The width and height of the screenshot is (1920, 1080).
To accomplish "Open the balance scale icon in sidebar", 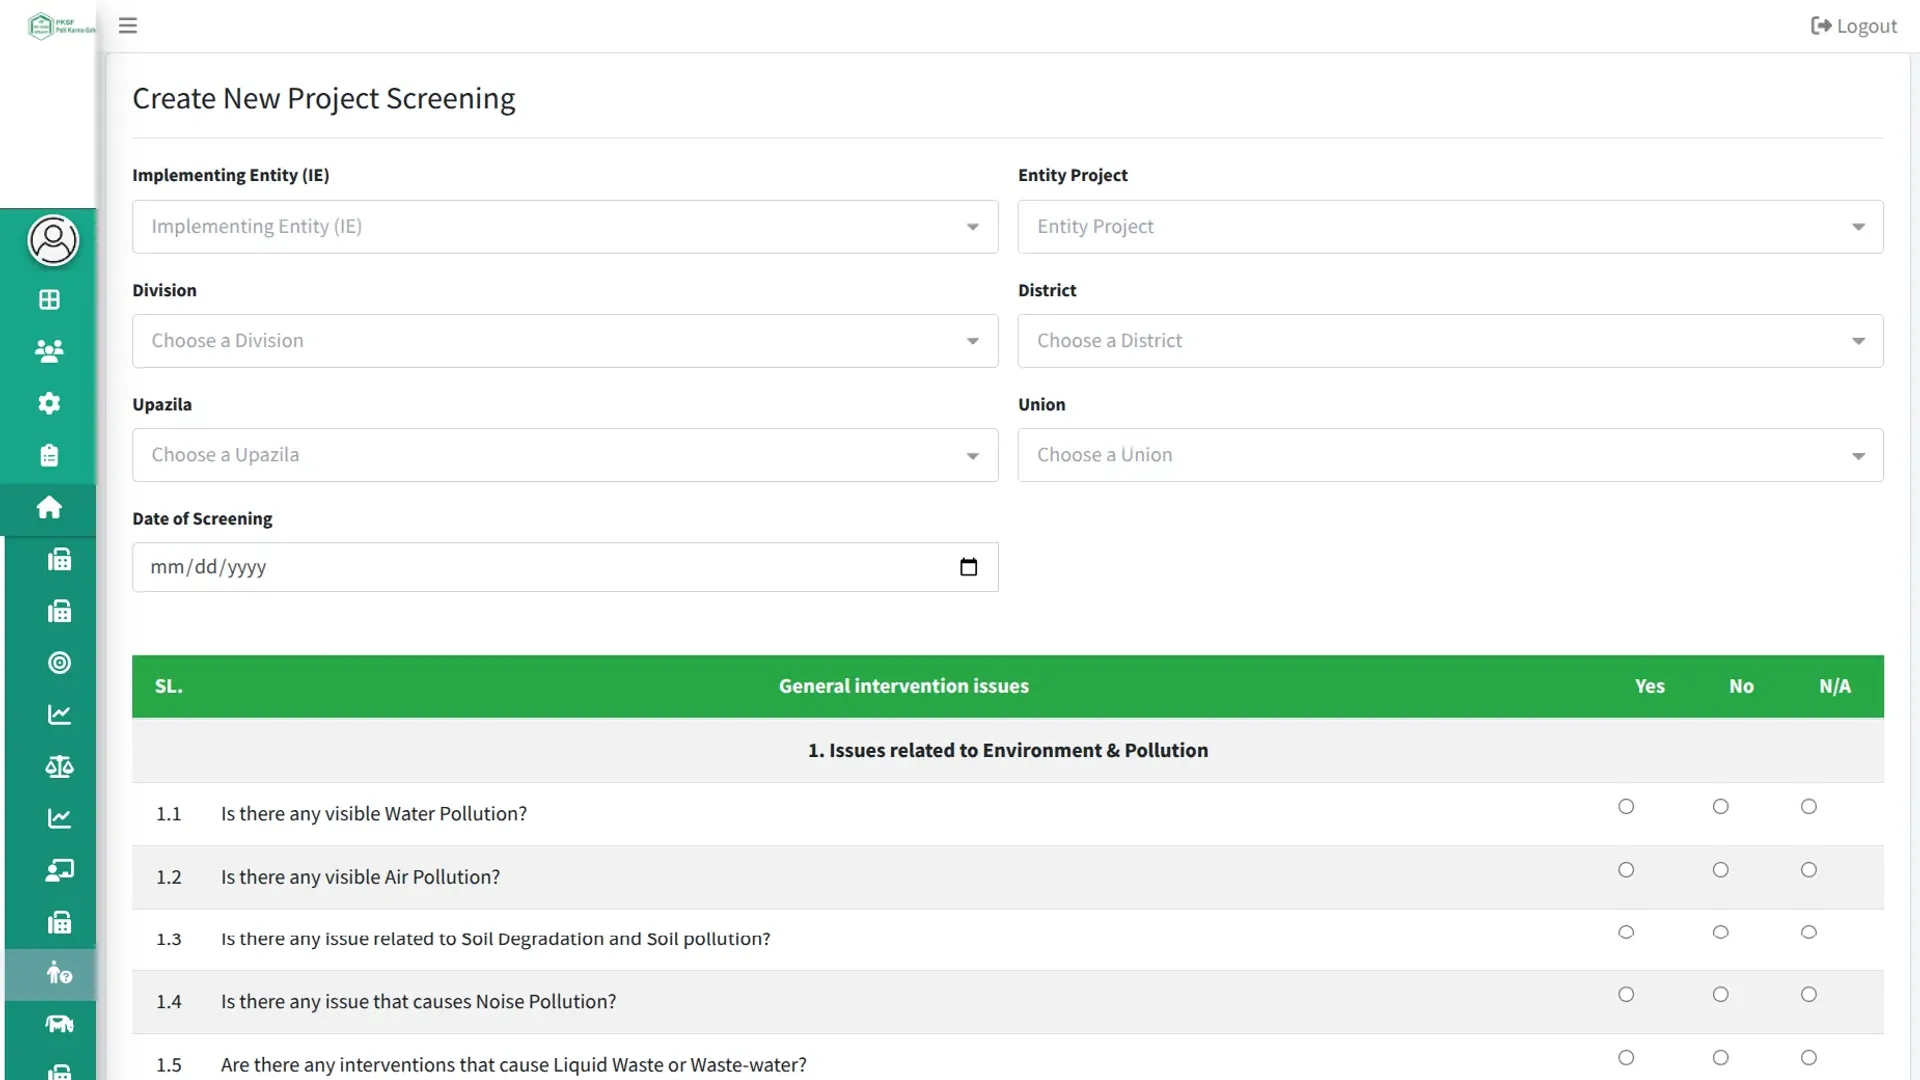I will point(59,767).
